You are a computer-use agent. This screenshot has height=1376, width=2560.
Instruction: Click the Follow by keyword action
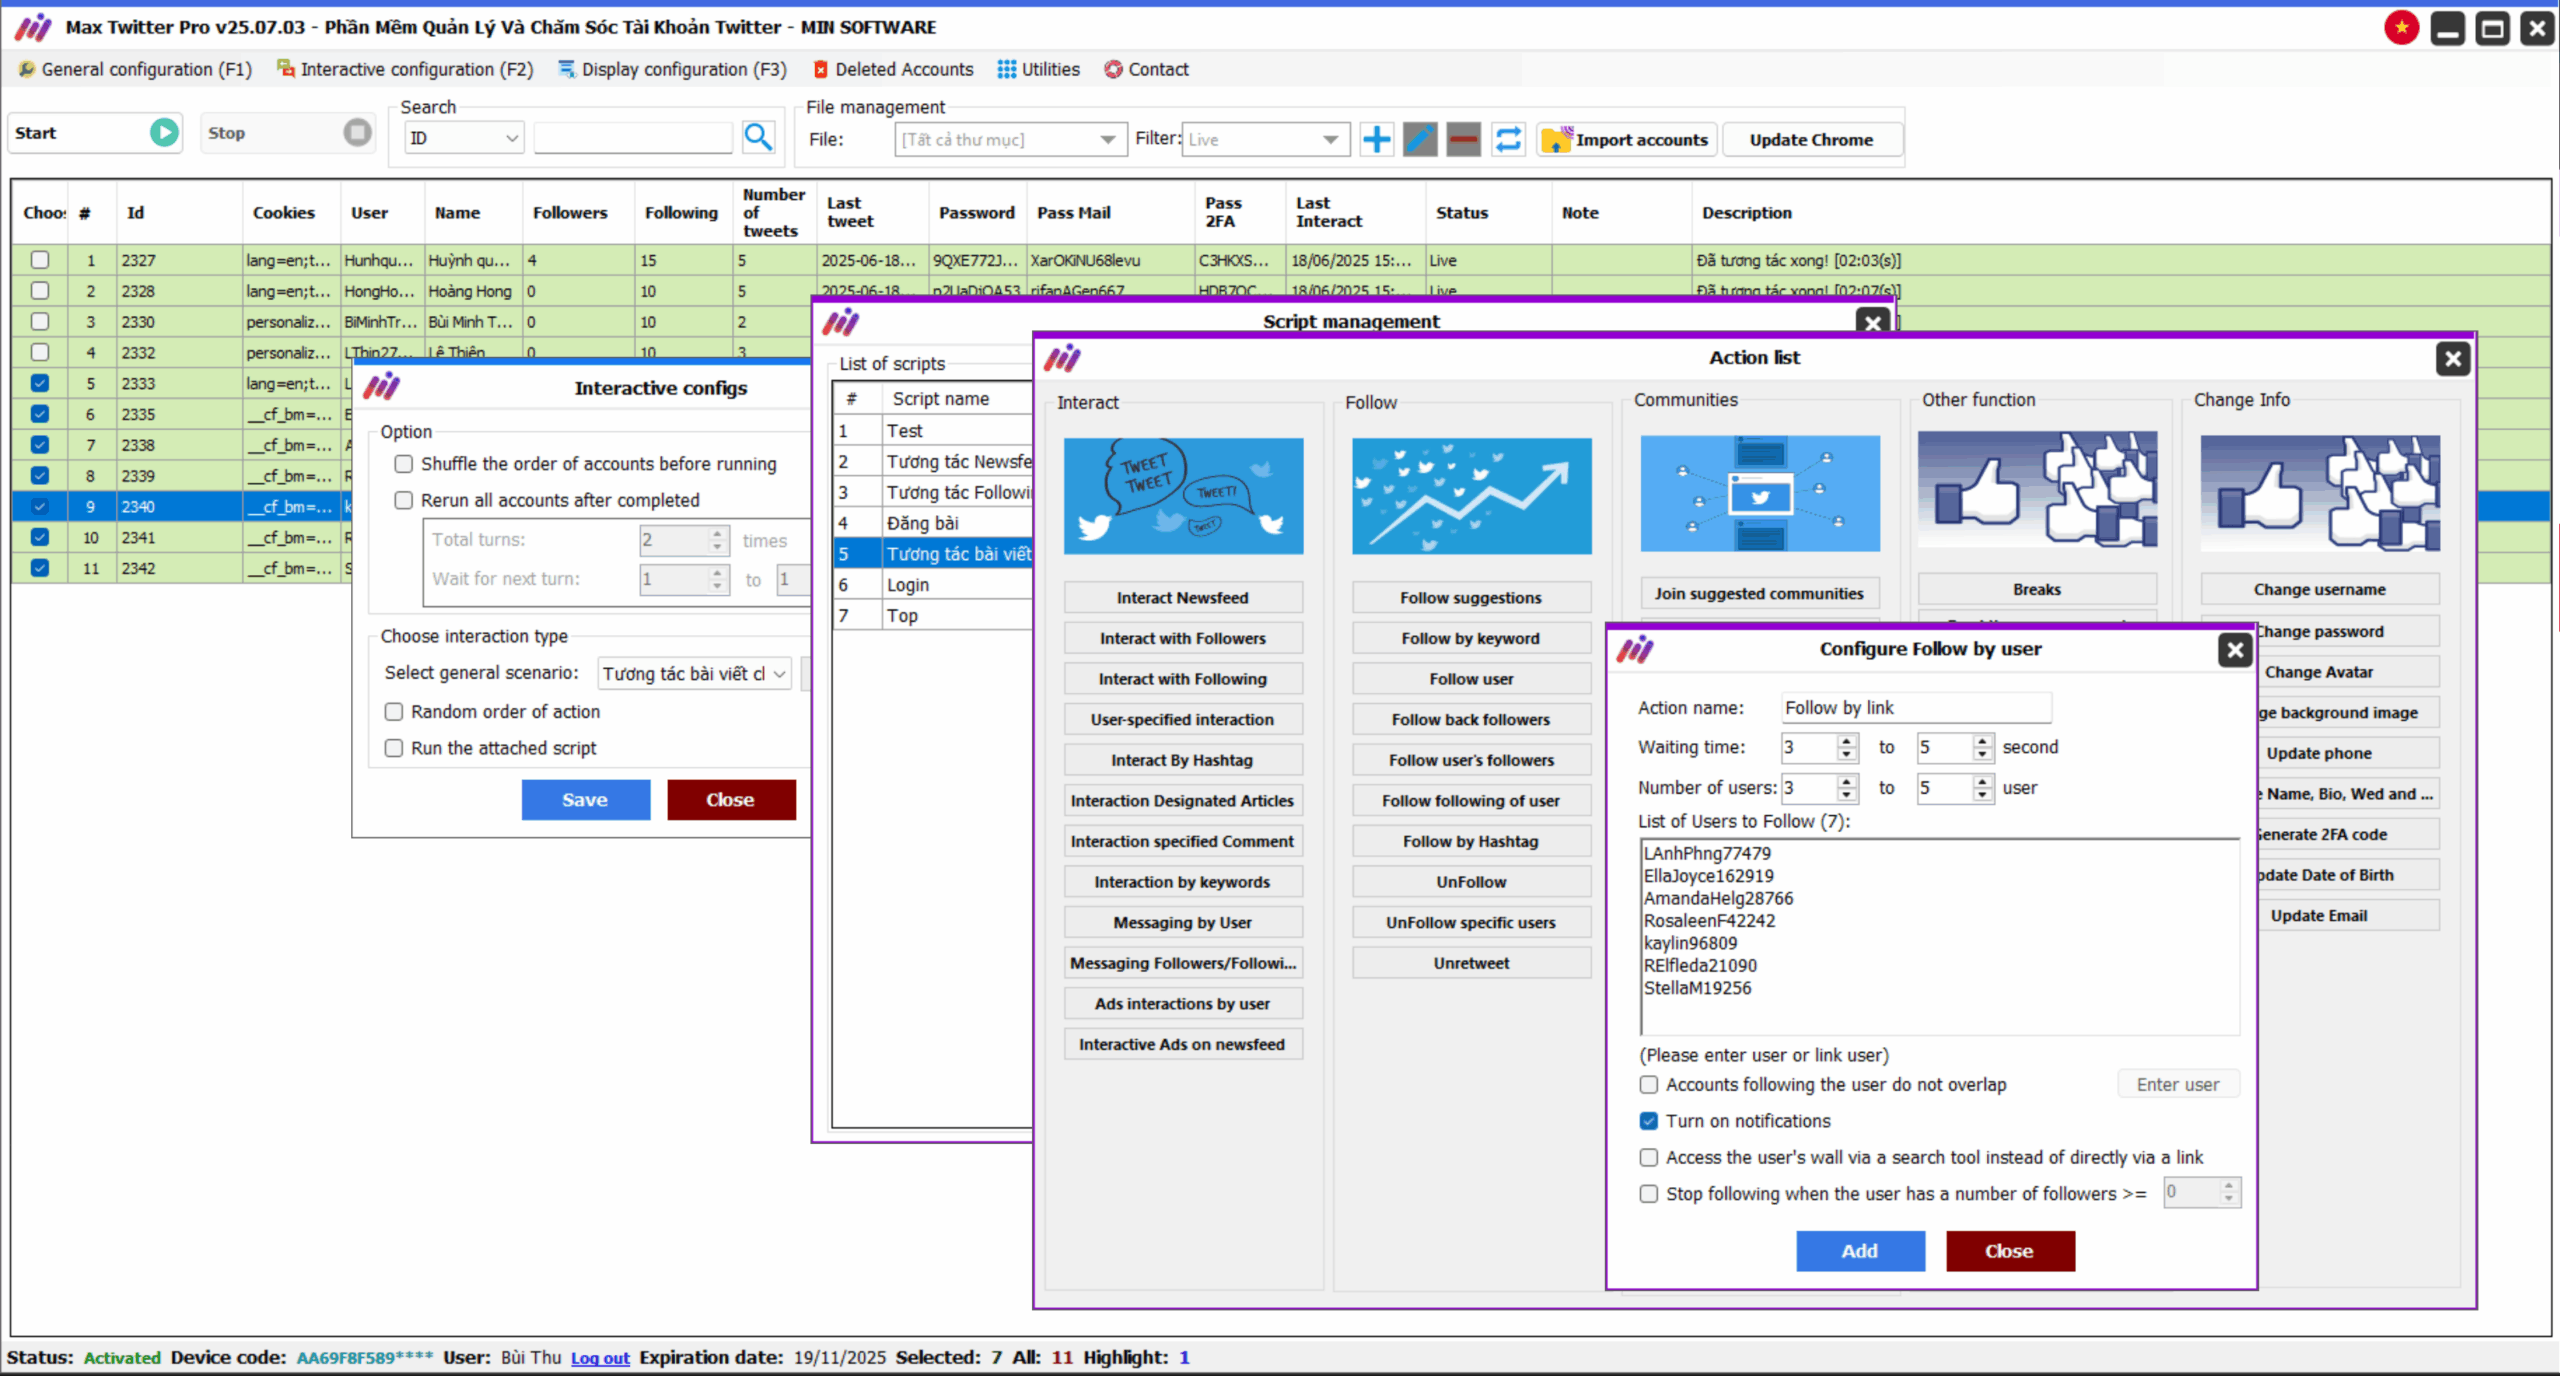click(1471, 638)
